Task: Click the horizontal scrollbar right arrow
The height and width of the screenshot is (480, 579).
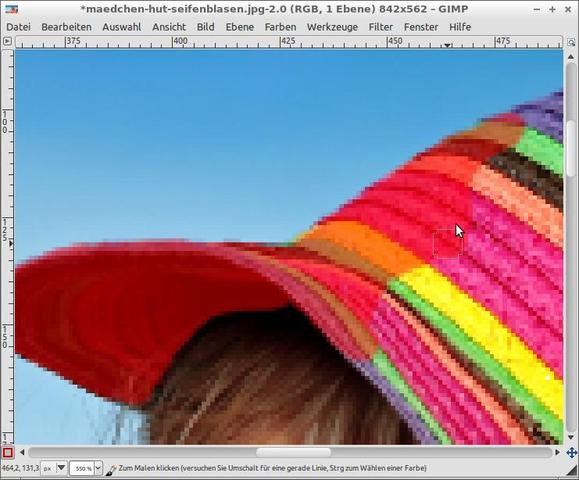Action: [558, 452]
